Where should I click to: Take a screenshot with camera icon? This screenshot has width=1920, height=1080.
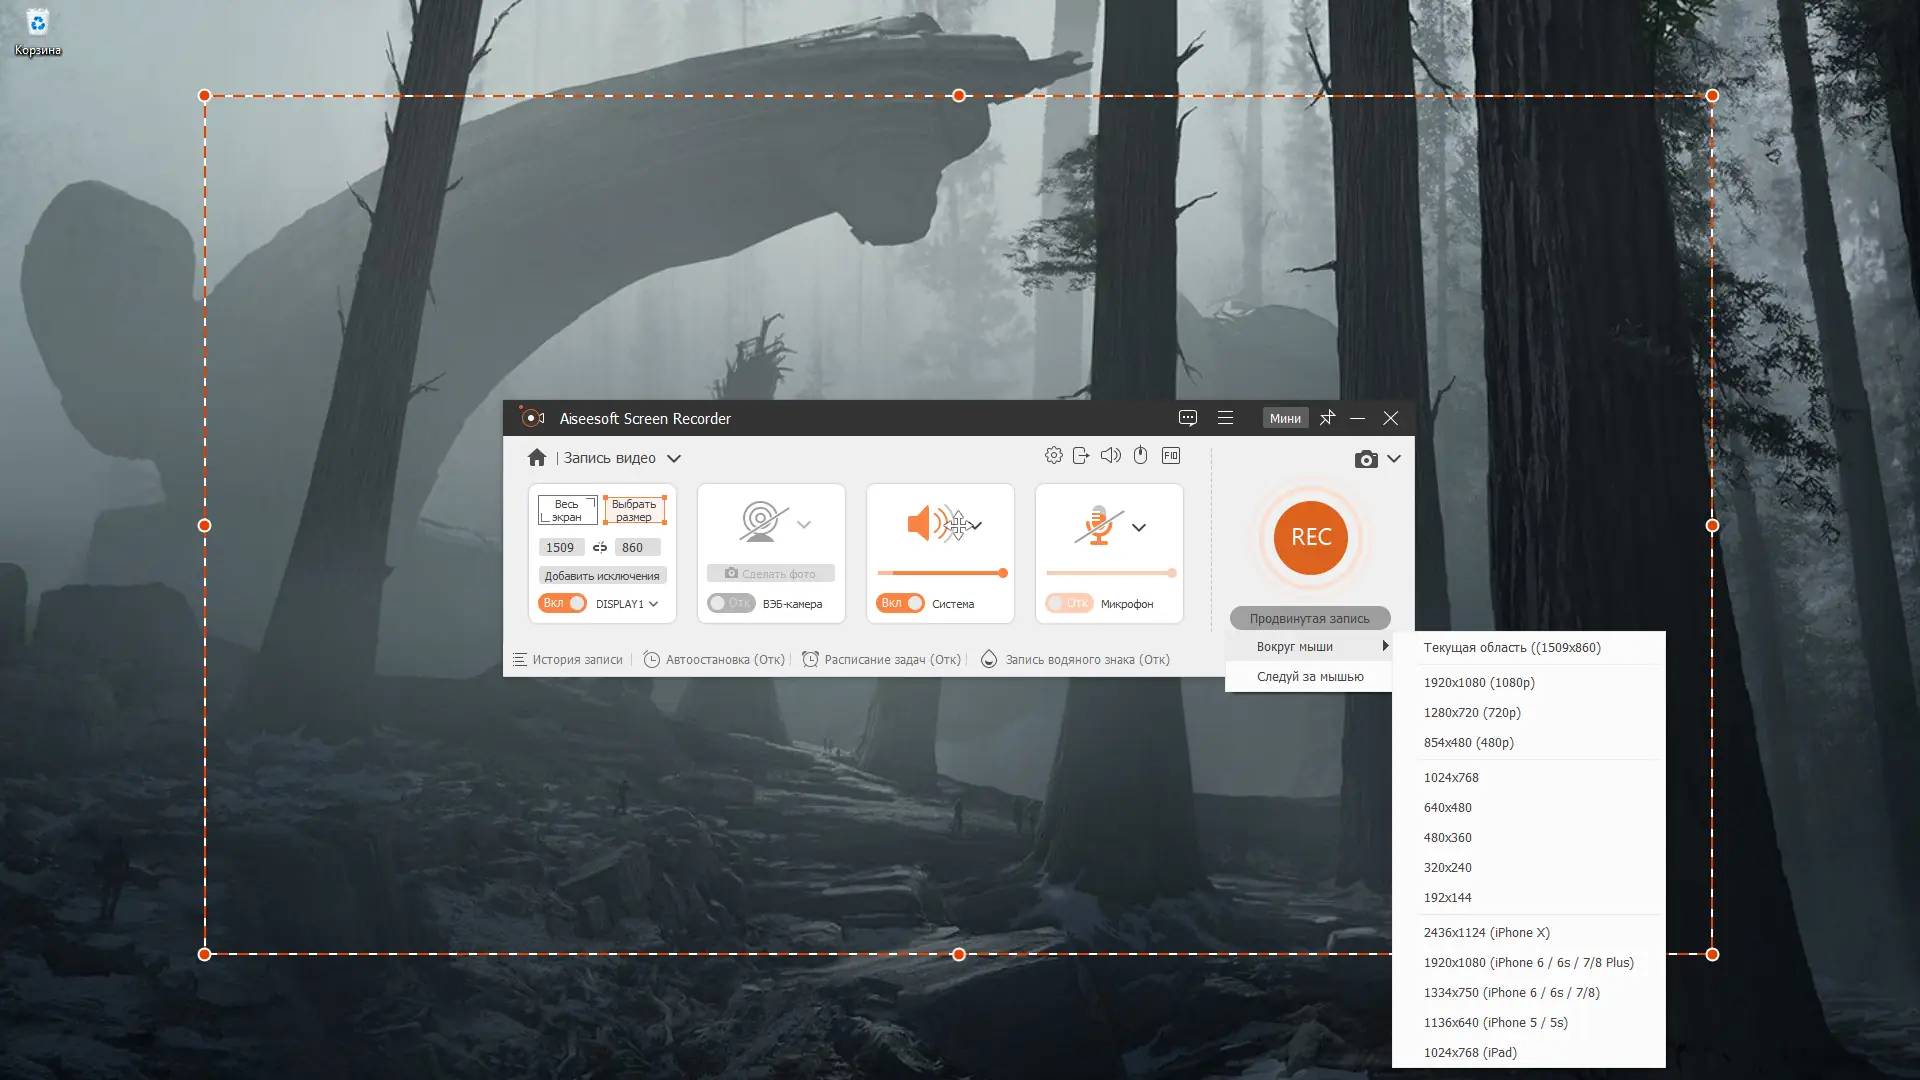click(x=1366, y=459)
